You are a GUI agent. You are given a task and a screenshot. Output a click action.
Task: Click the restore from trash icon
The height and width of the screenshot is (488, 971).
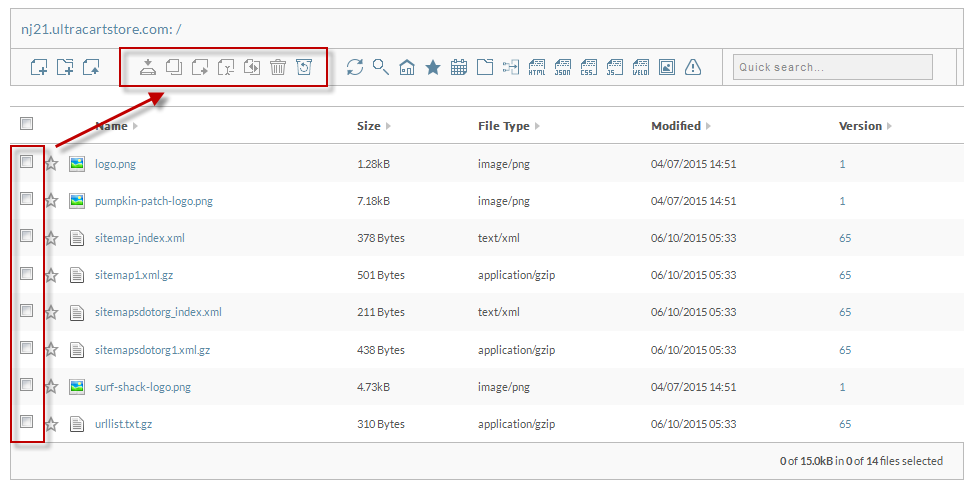tap(304, 67)
